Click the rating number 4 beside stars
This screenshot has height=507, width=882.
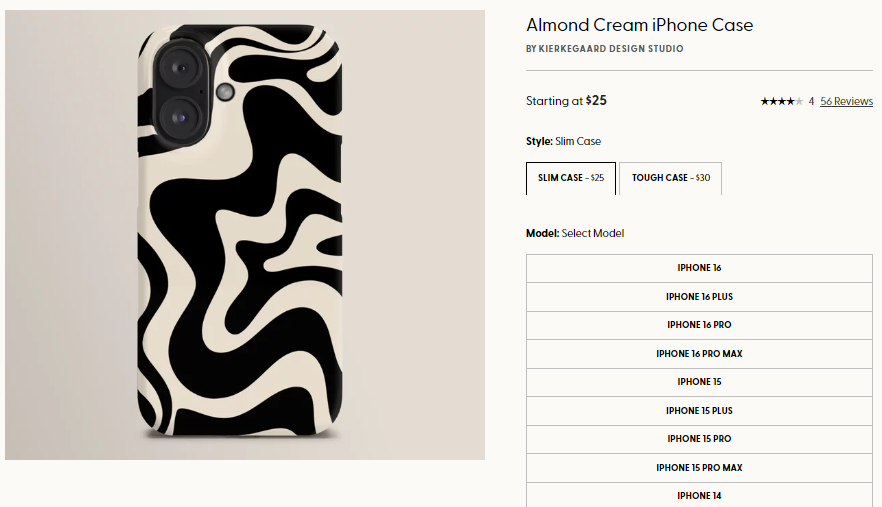coord(811,101)
